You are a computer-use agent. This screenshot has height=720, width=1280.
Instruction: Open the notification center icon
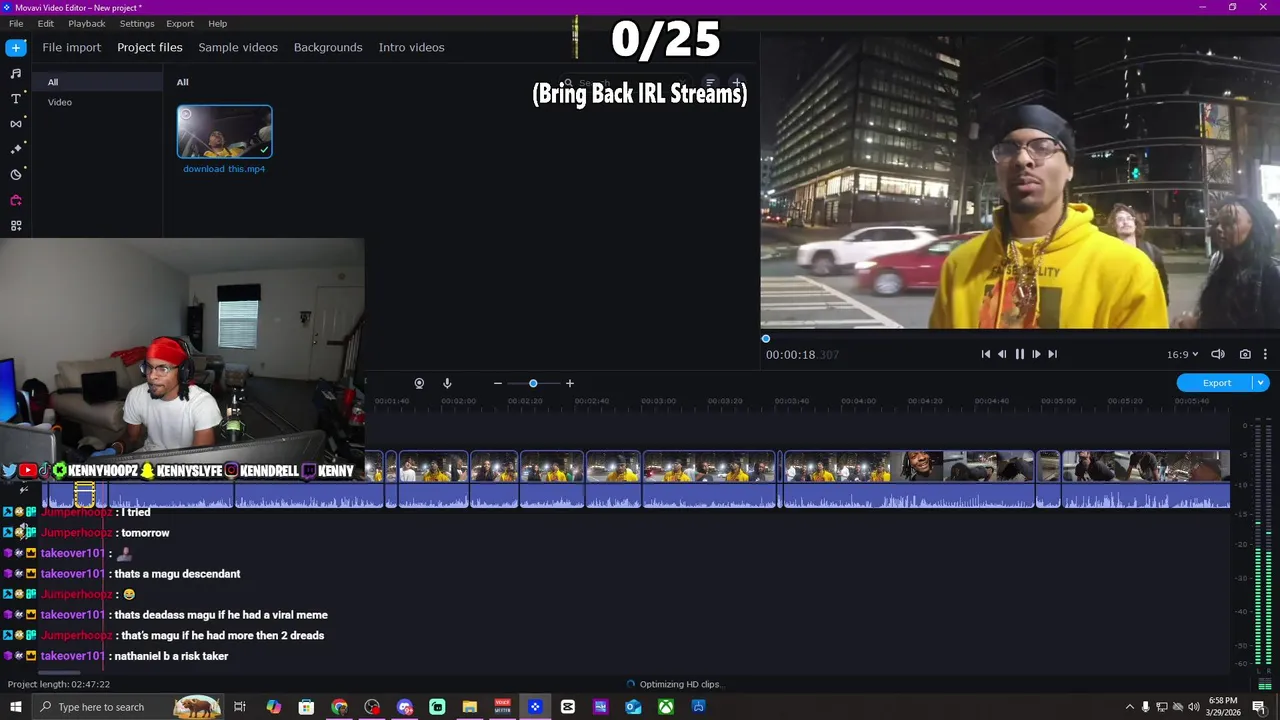click(x=1259, y=707)
